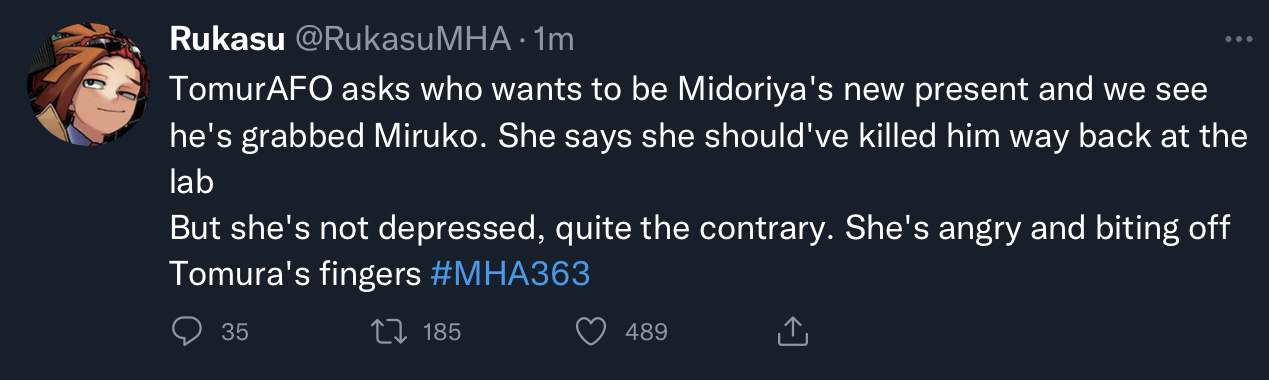This screenshot has height=380, width=1269.
Task: Click the 489 likes count
Action: (646, 332)
